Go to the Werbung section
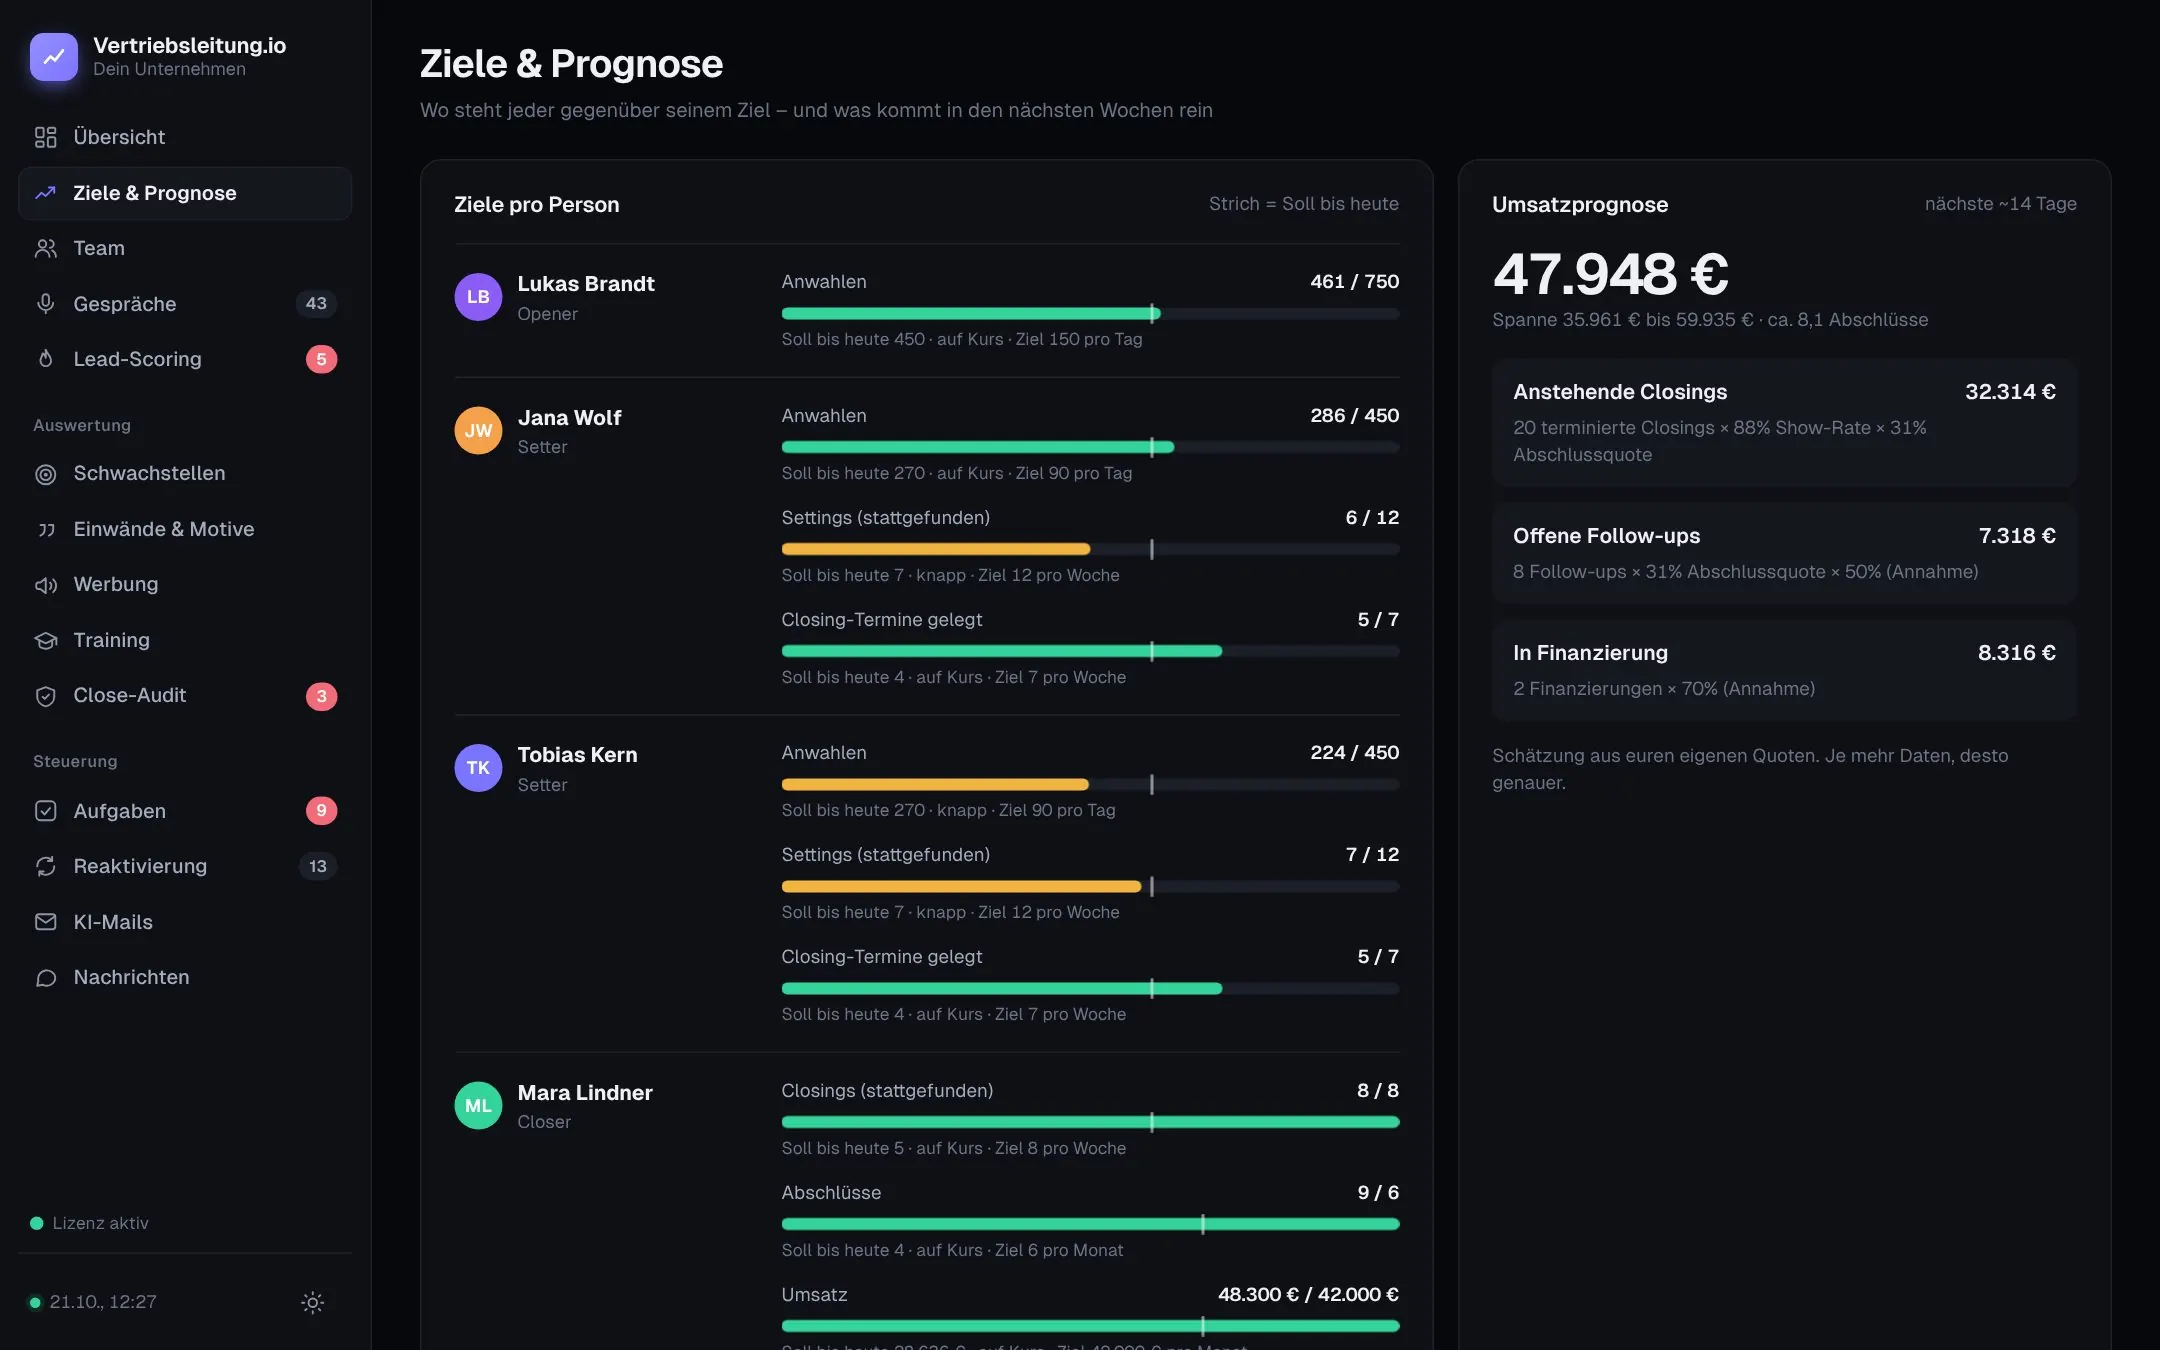 (x=185, y=585)
